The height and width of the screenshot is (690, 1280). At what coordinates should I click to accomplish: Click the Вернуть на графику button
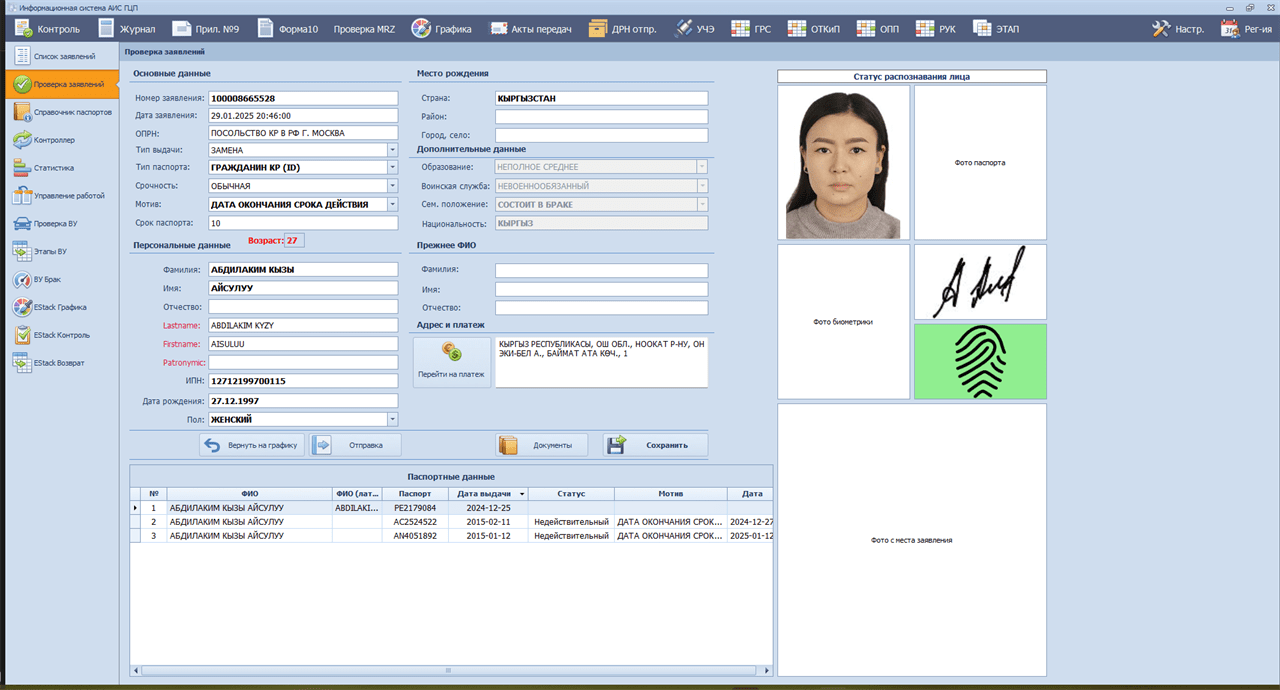point(252,445)
